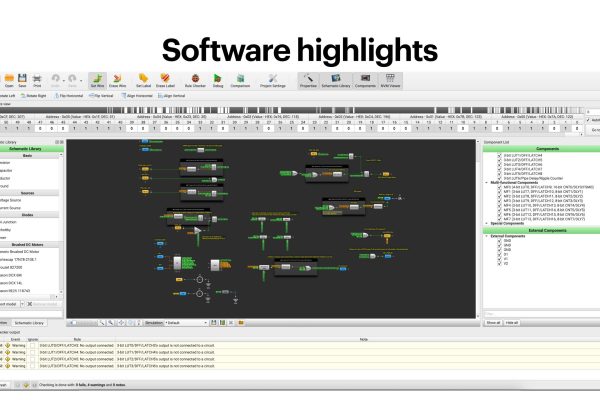
Task: Uncheck the 3-bit LUT2/DFF/LATCH5 component checkbox
Action: (499, 160)
